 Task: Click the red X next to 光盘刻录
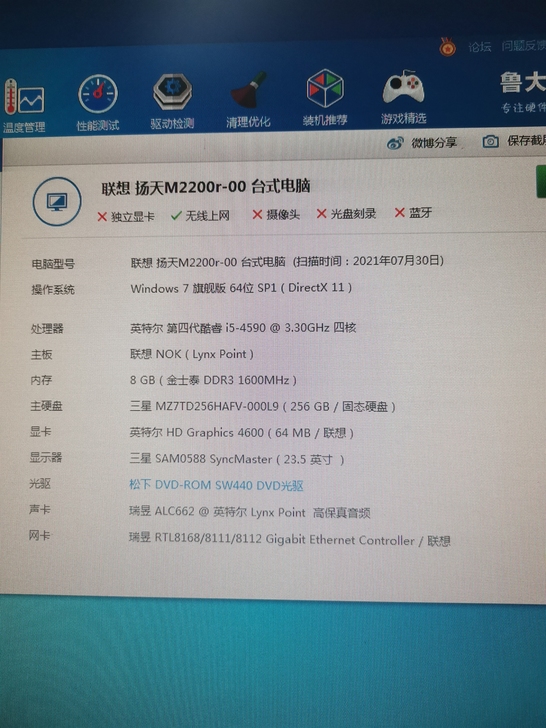pyautogui.click(x=321, y=214)
